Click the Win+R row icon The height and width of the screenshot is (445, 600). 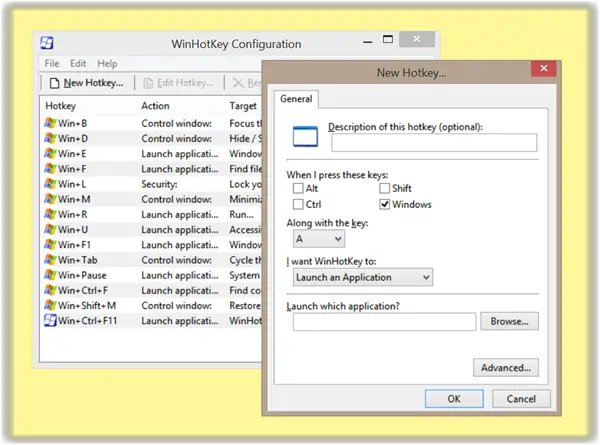pos(50,214)
